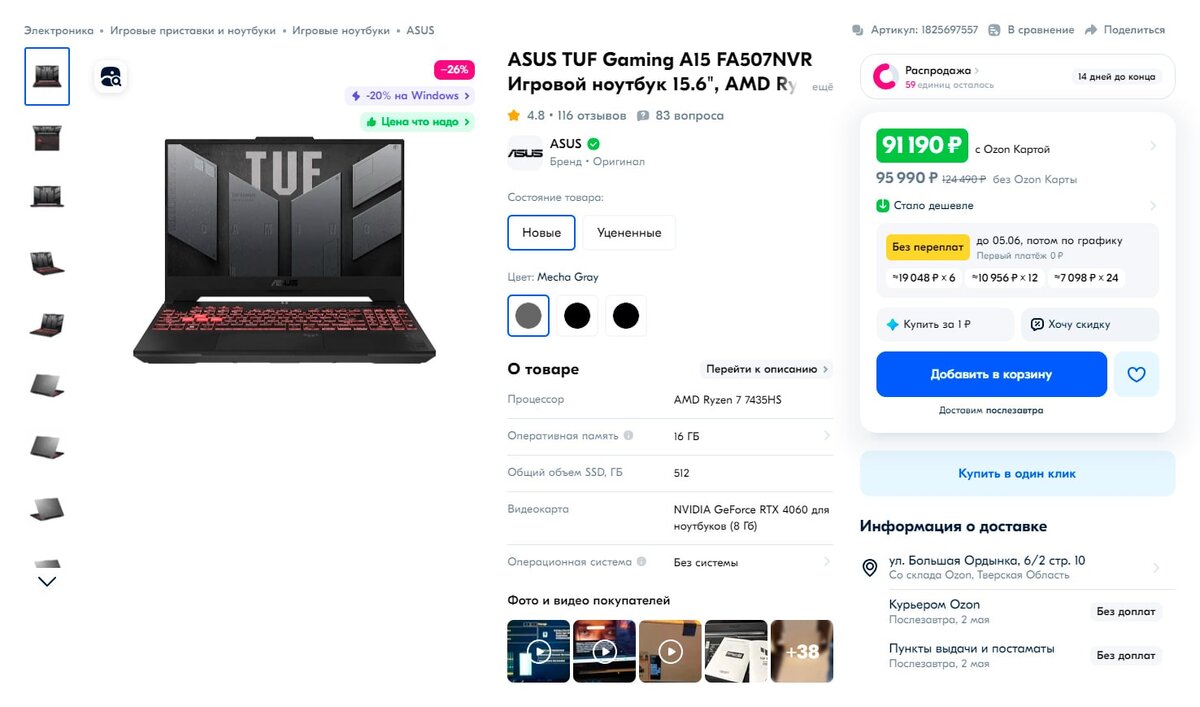Add laptop to favorites with heart icon
Screen dimensions: 1200x707
click(x=1137, y=374)
